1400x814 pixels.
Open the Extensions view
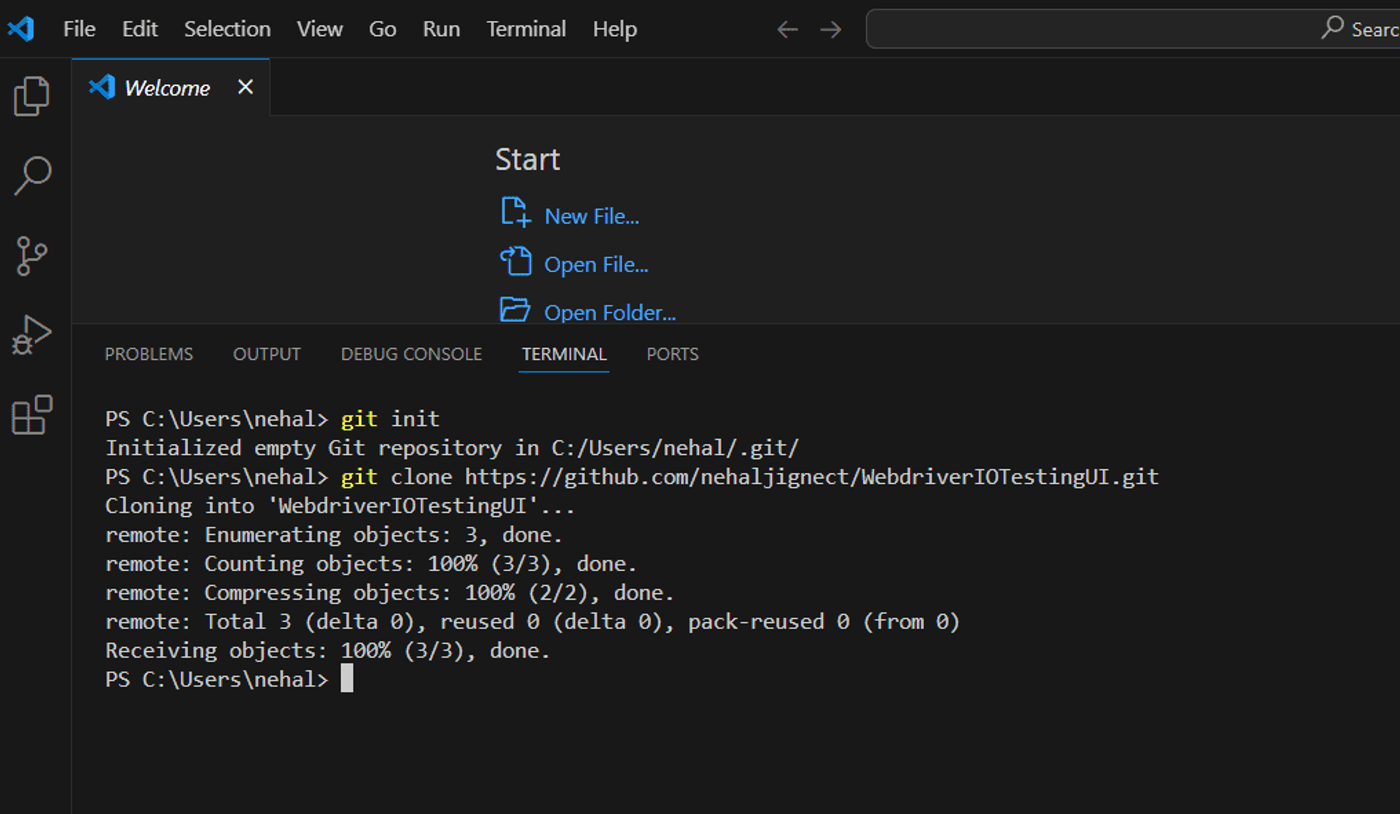32,414
